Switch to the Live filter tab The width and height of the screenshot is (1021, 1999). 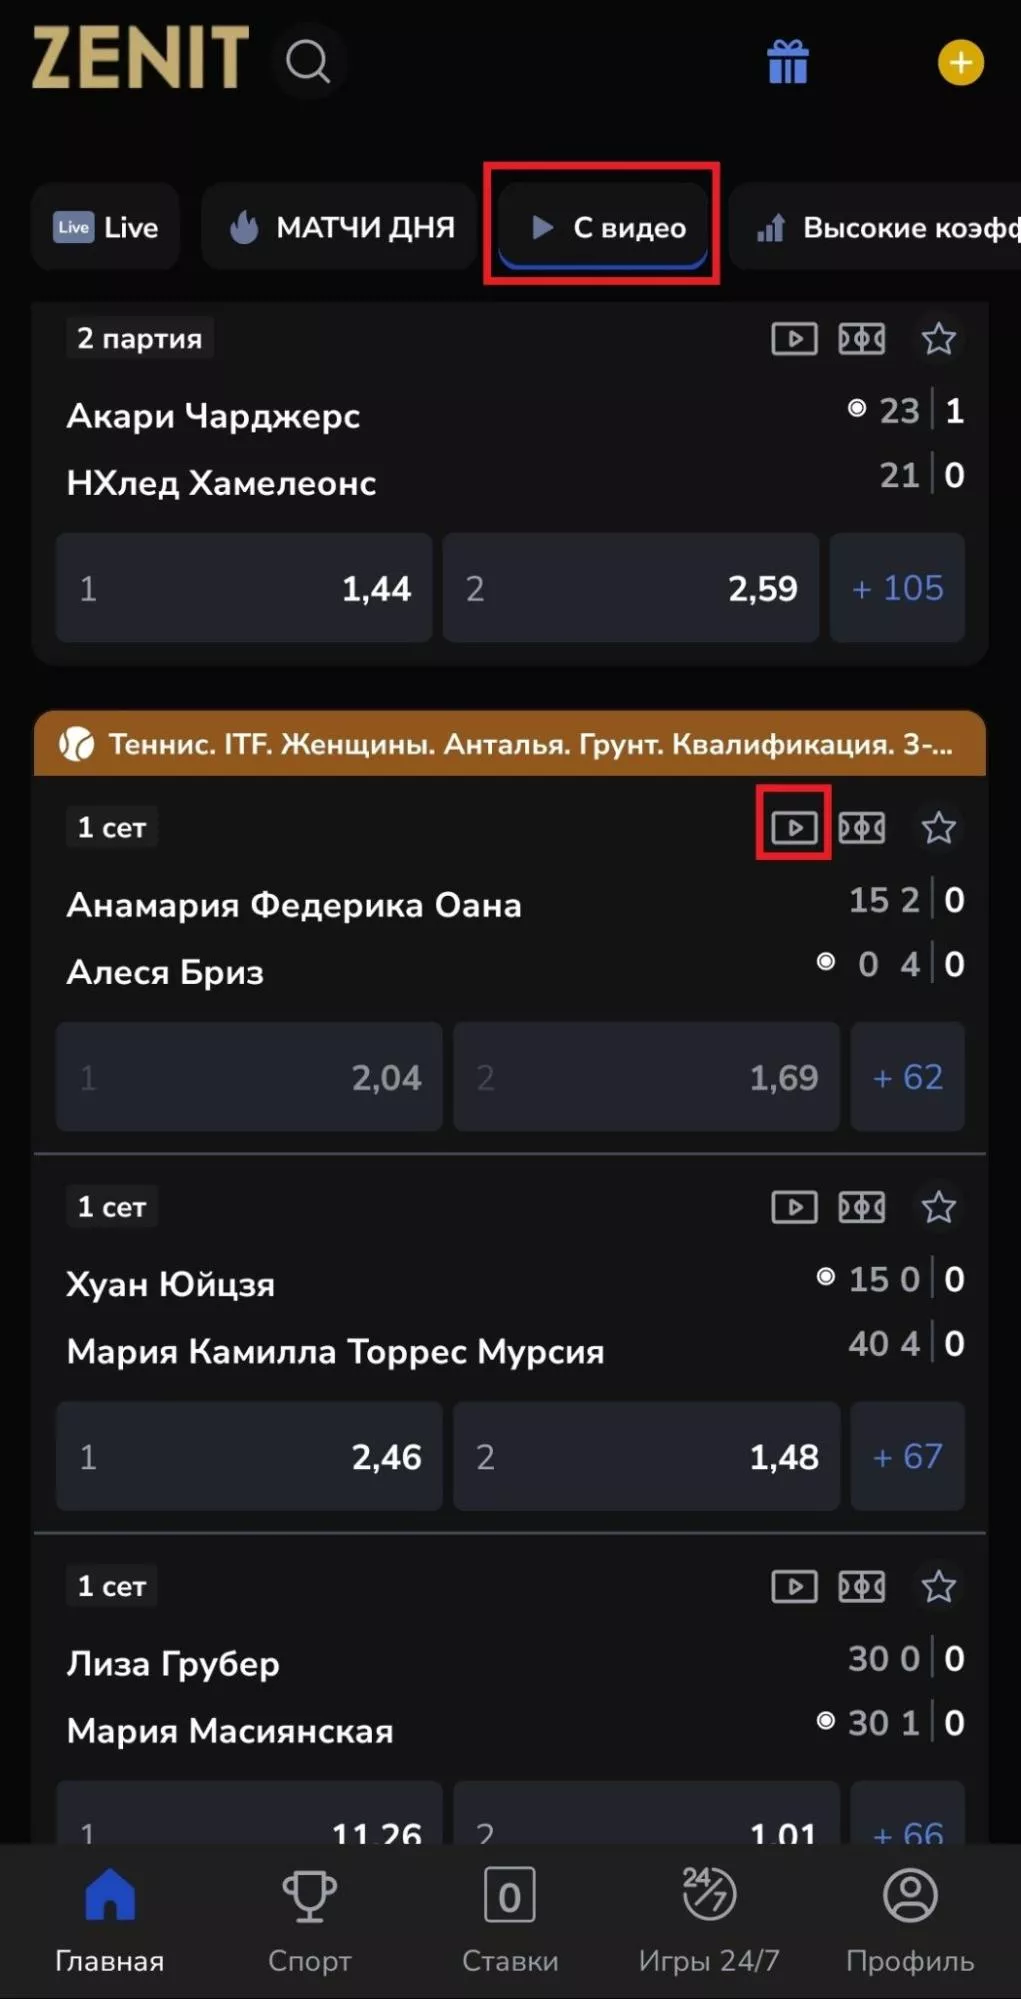click(106, 228)
